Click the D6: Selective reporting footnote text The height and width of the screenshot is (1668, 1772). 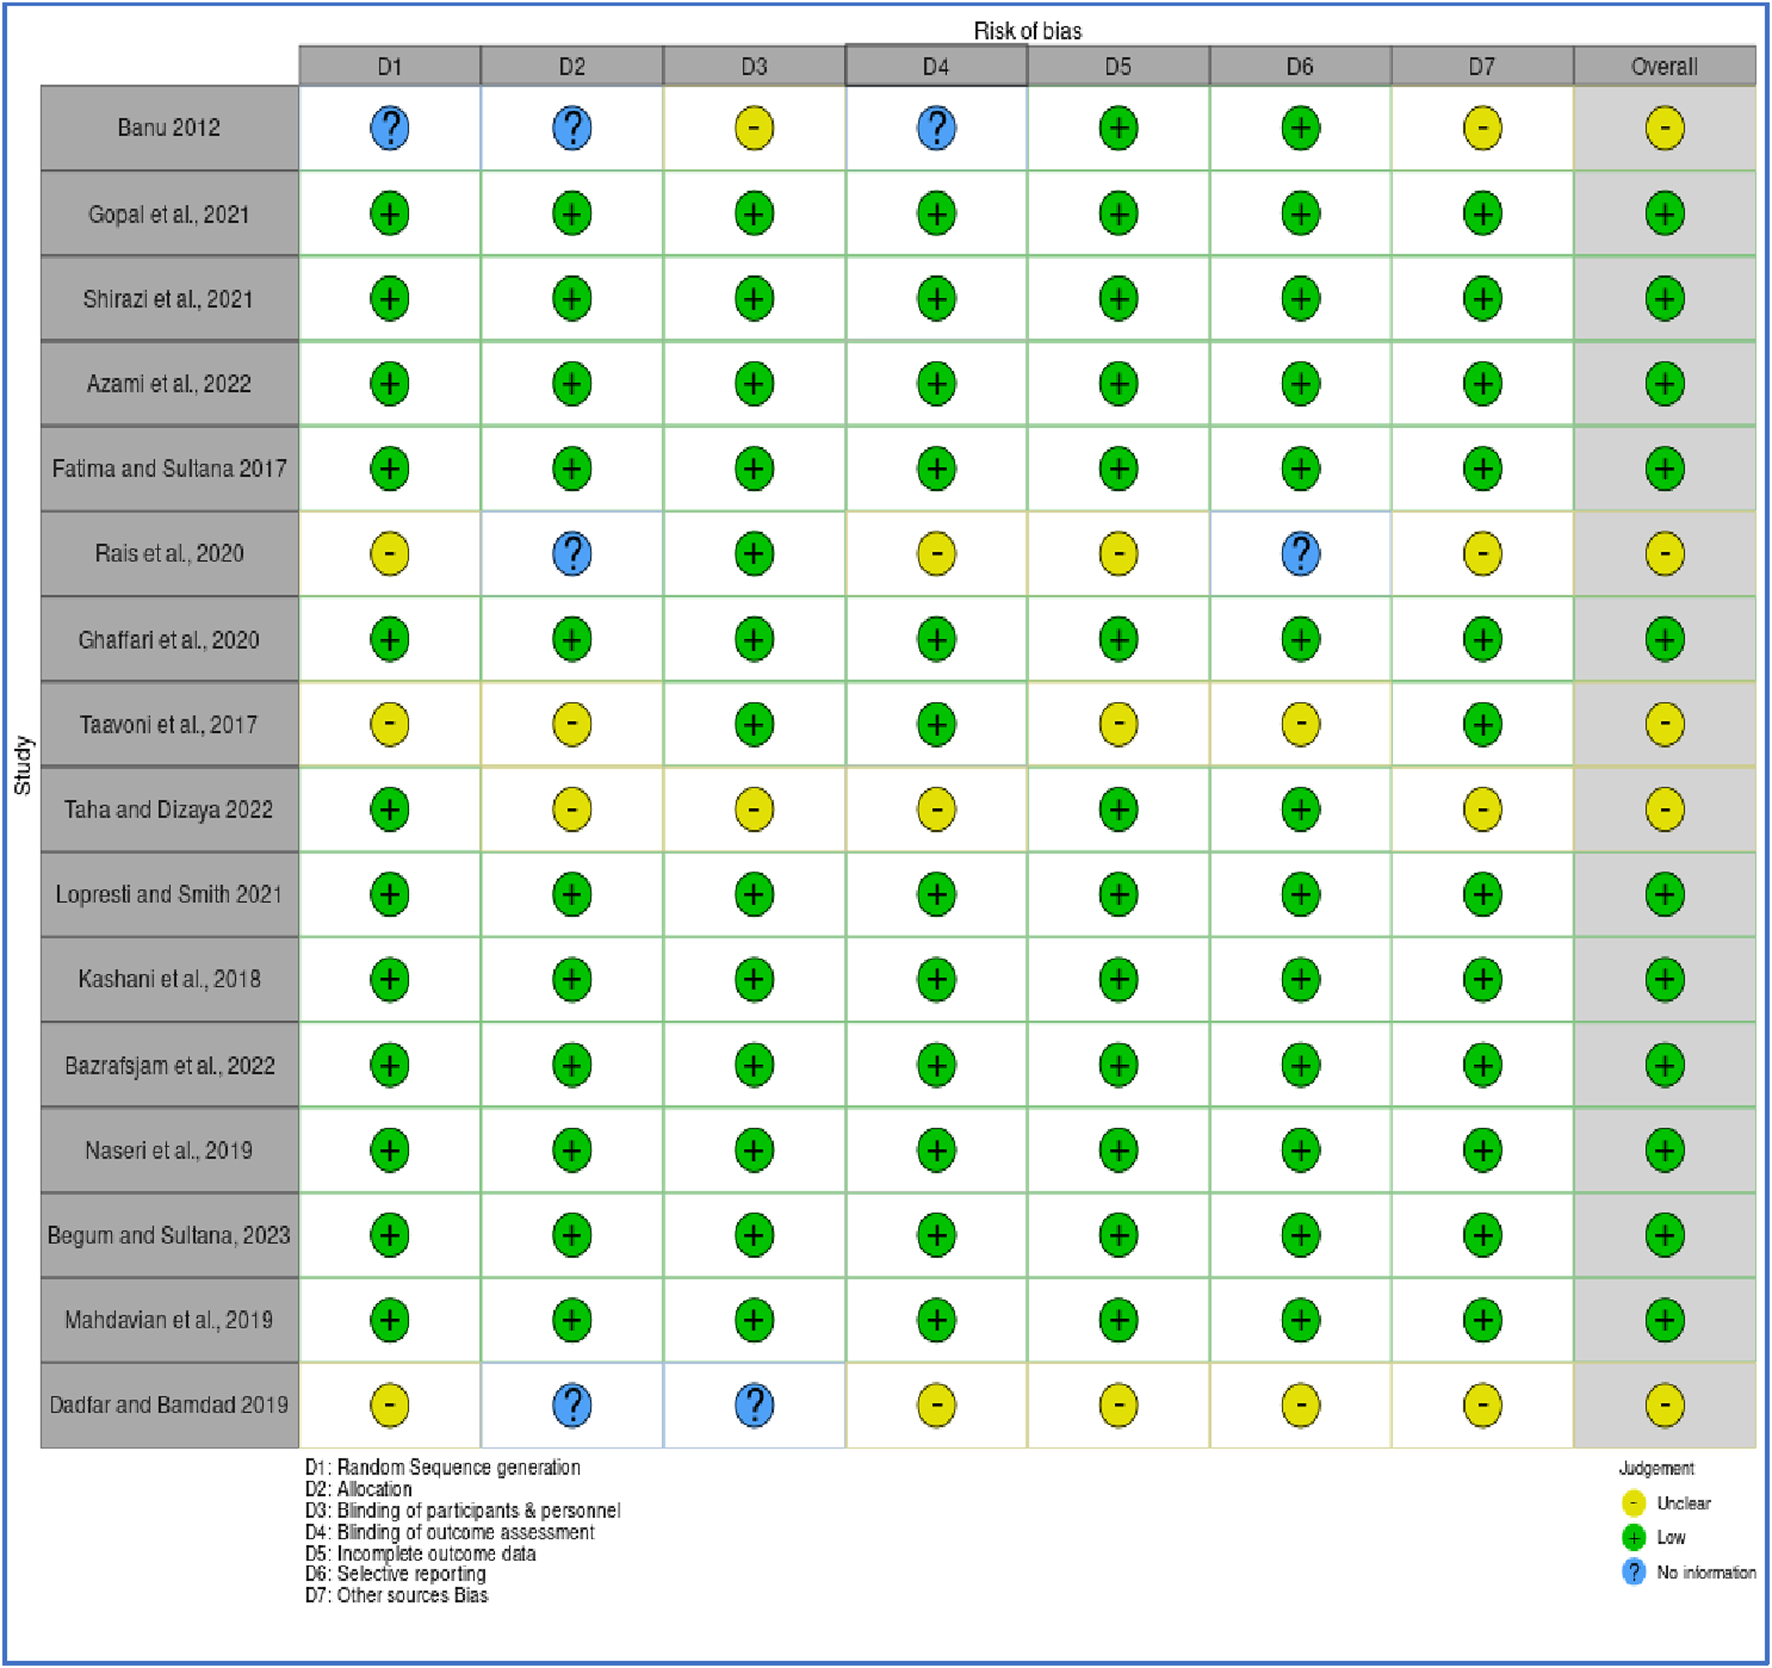tap(396, 1574)
